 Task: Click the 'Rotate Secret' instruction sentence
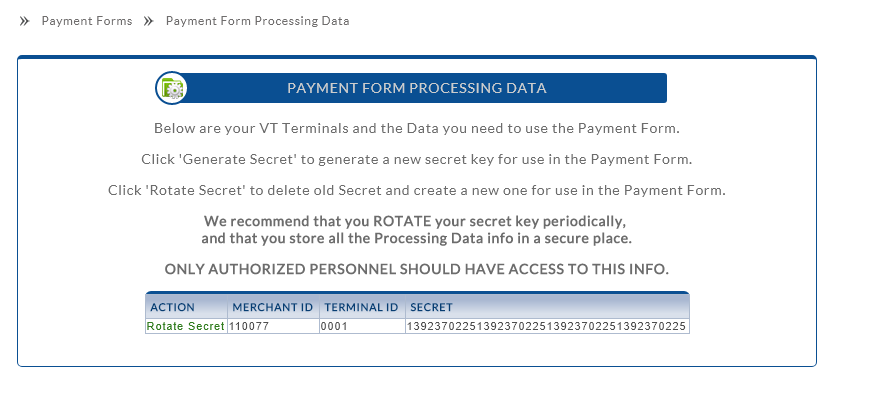tap(416, 190)
